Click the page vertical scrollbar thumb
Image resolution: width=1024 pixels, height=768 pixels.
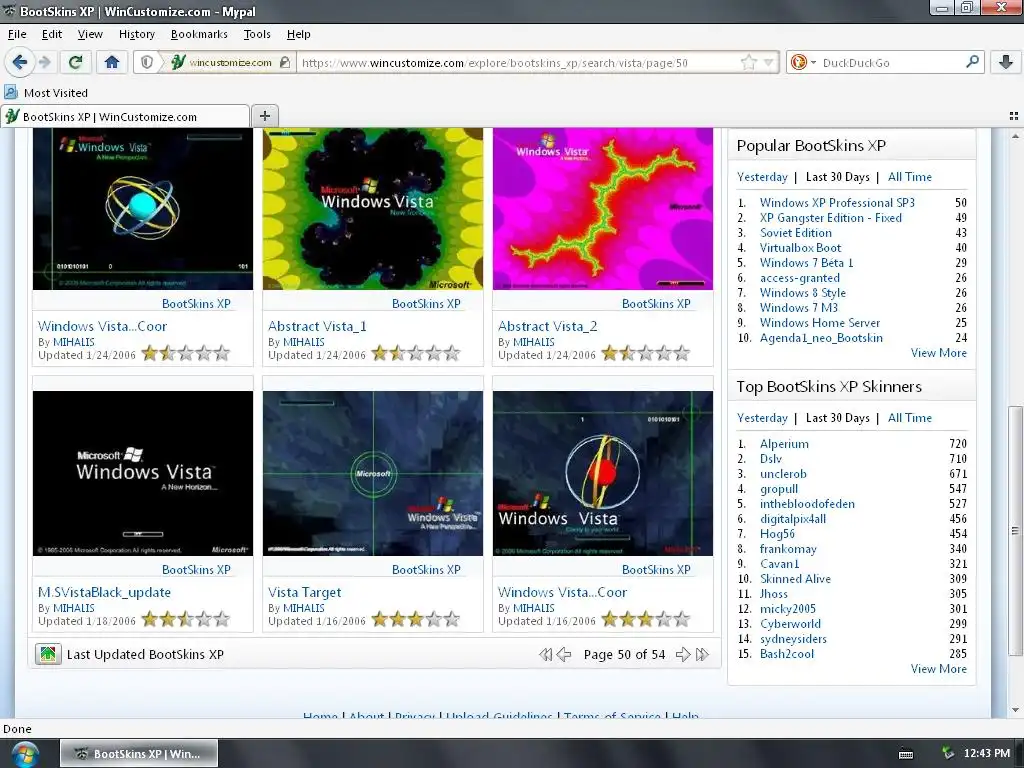1015,530
